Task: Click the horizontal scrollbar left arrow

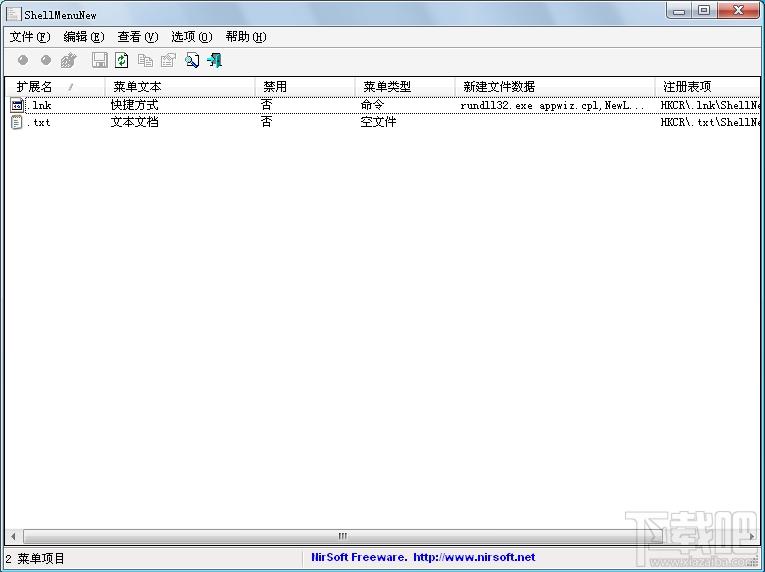Action: pos(13,536)
